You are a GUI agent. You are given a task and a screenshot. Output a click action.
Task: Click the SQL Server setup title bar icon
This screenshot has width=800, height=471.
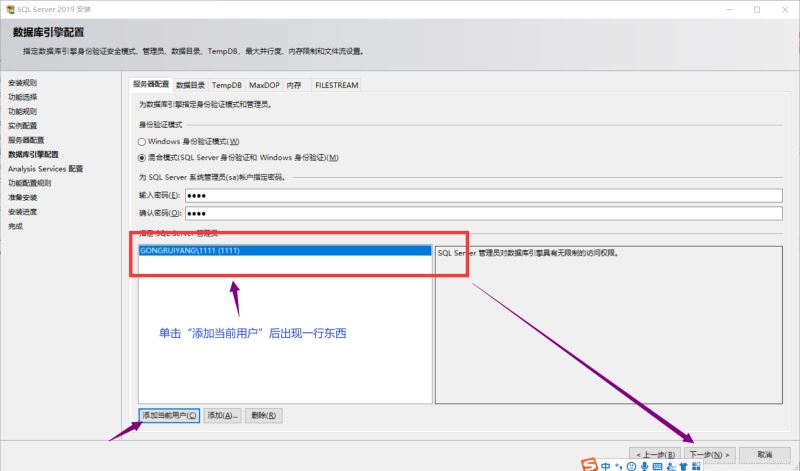click(x=10, y=9)
